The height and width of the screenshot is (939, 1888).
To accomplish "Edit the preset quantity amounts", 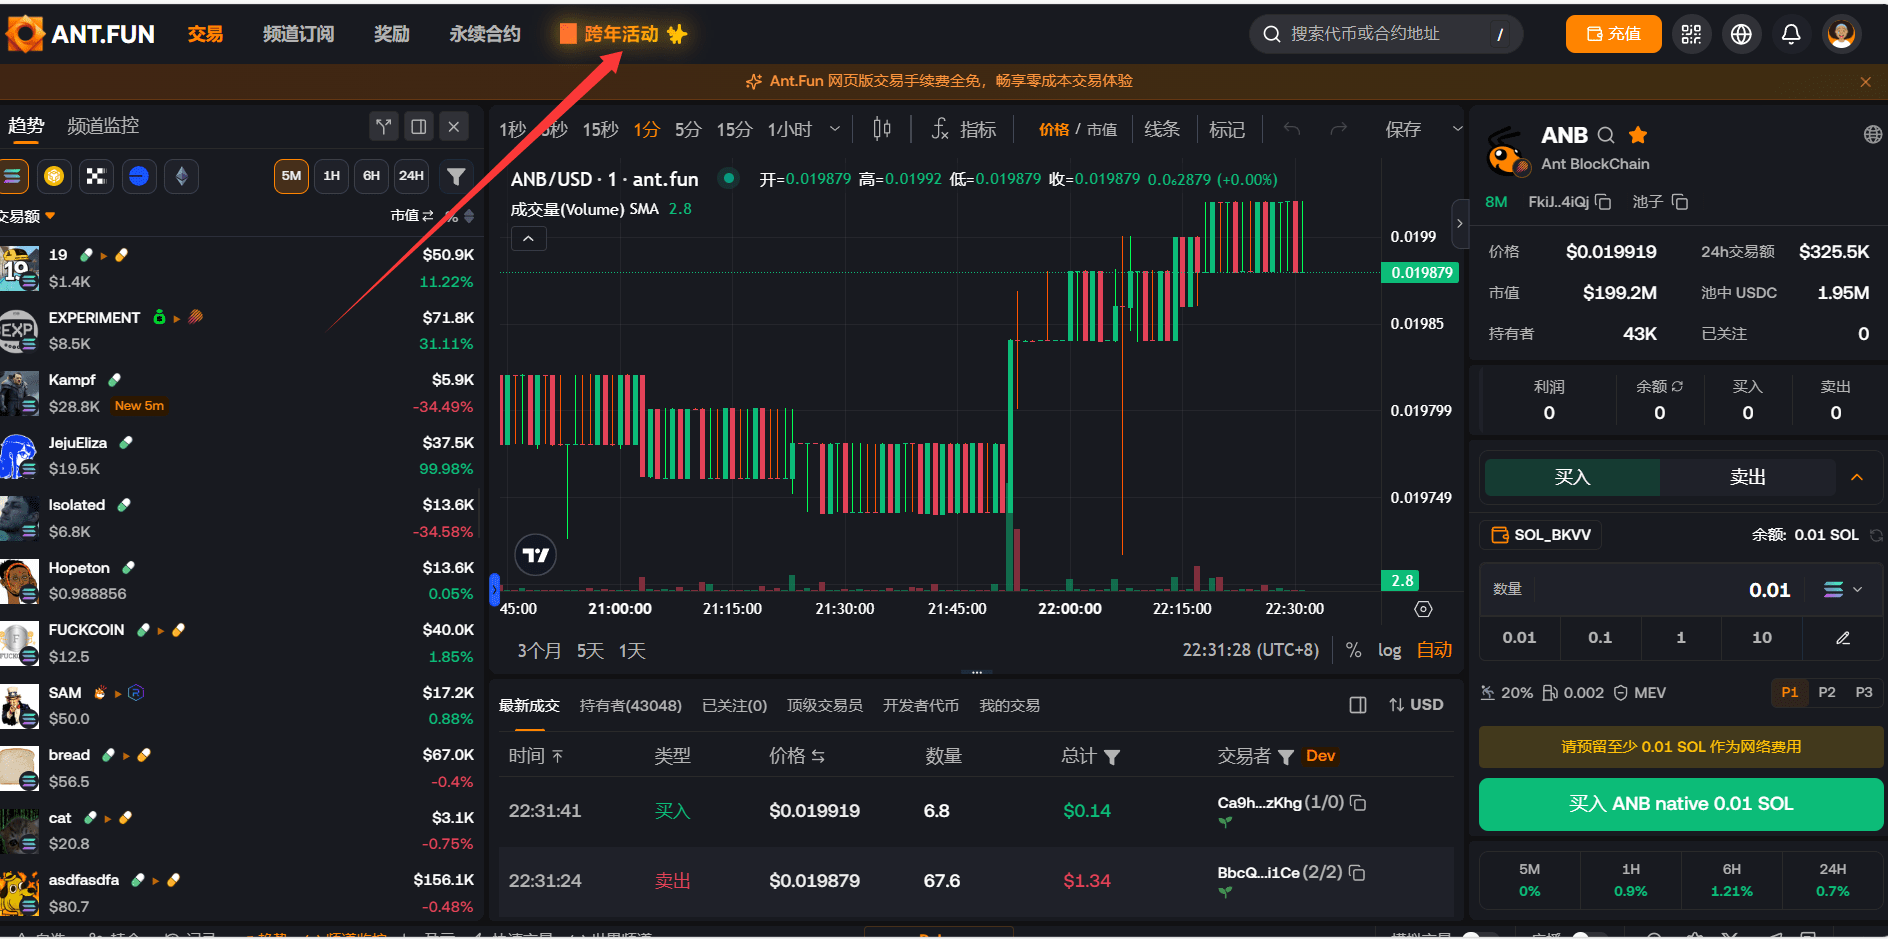I will coord(1843,638).
